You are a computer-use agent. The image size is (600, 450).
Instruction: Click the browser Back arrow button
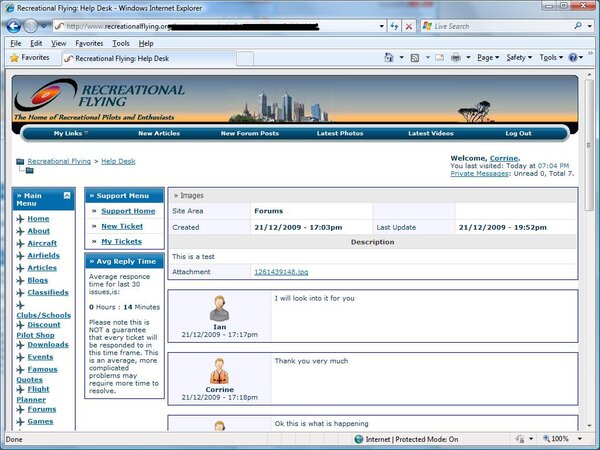click(x=14, y=26)
